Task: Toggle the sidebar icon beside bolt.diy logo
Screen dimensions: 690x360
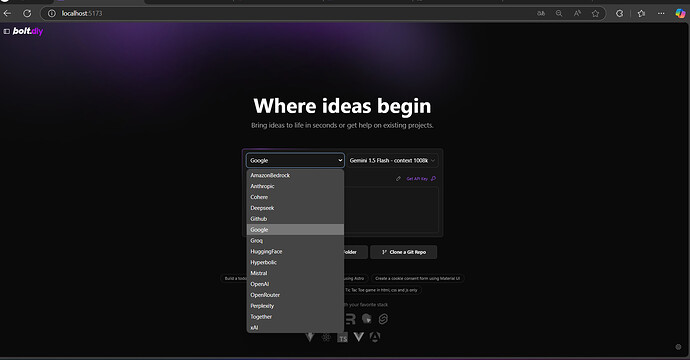Action: (7, 31)
